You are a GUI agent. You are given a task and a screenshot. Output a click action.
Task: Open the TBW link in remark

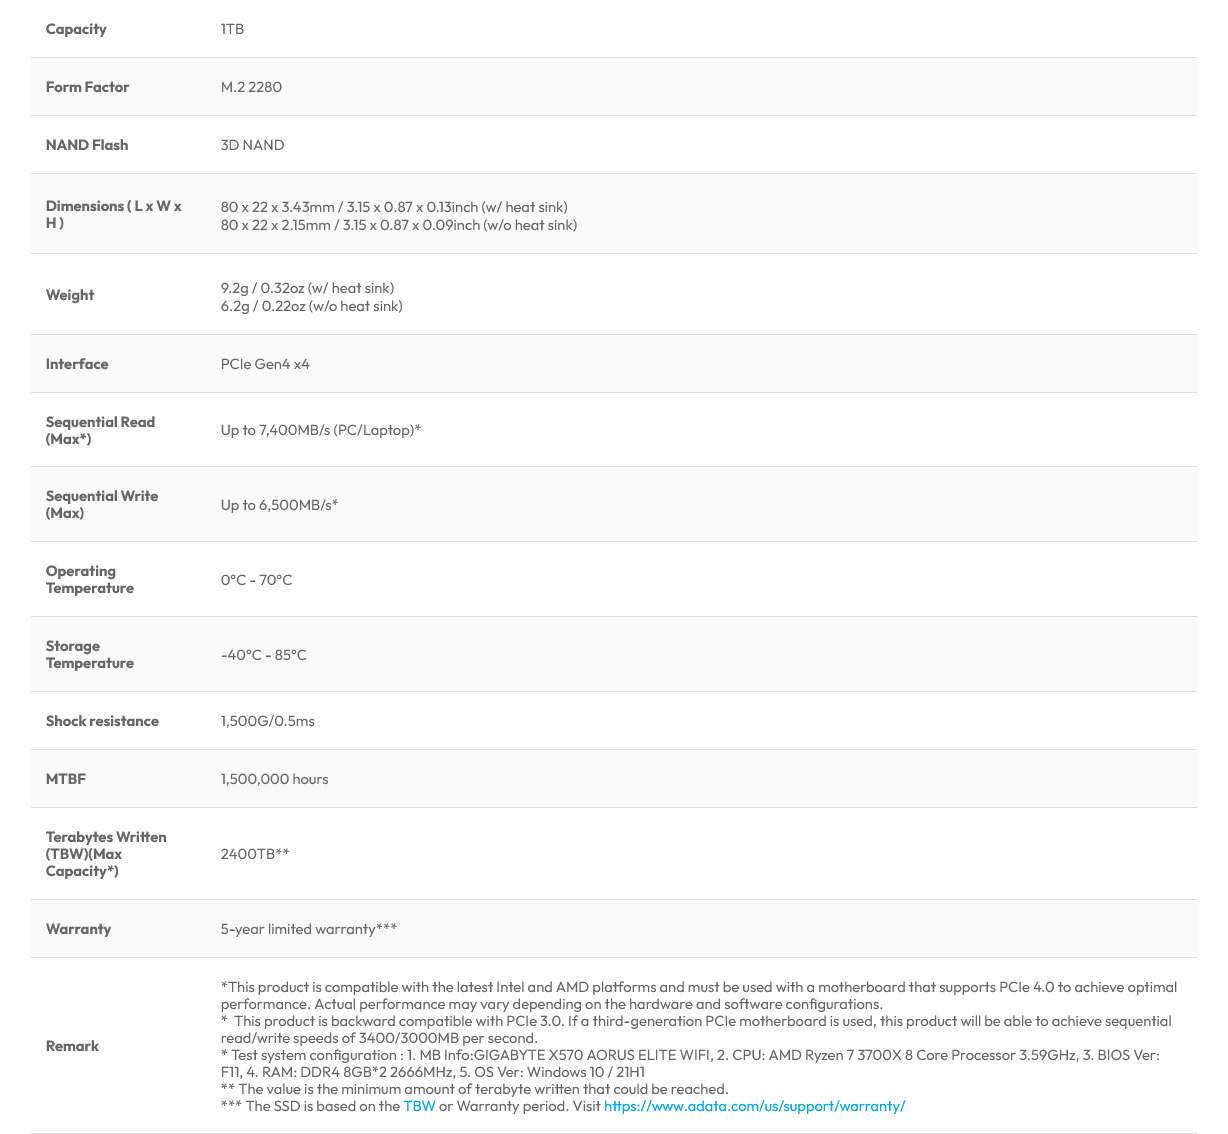(419, 1106)
